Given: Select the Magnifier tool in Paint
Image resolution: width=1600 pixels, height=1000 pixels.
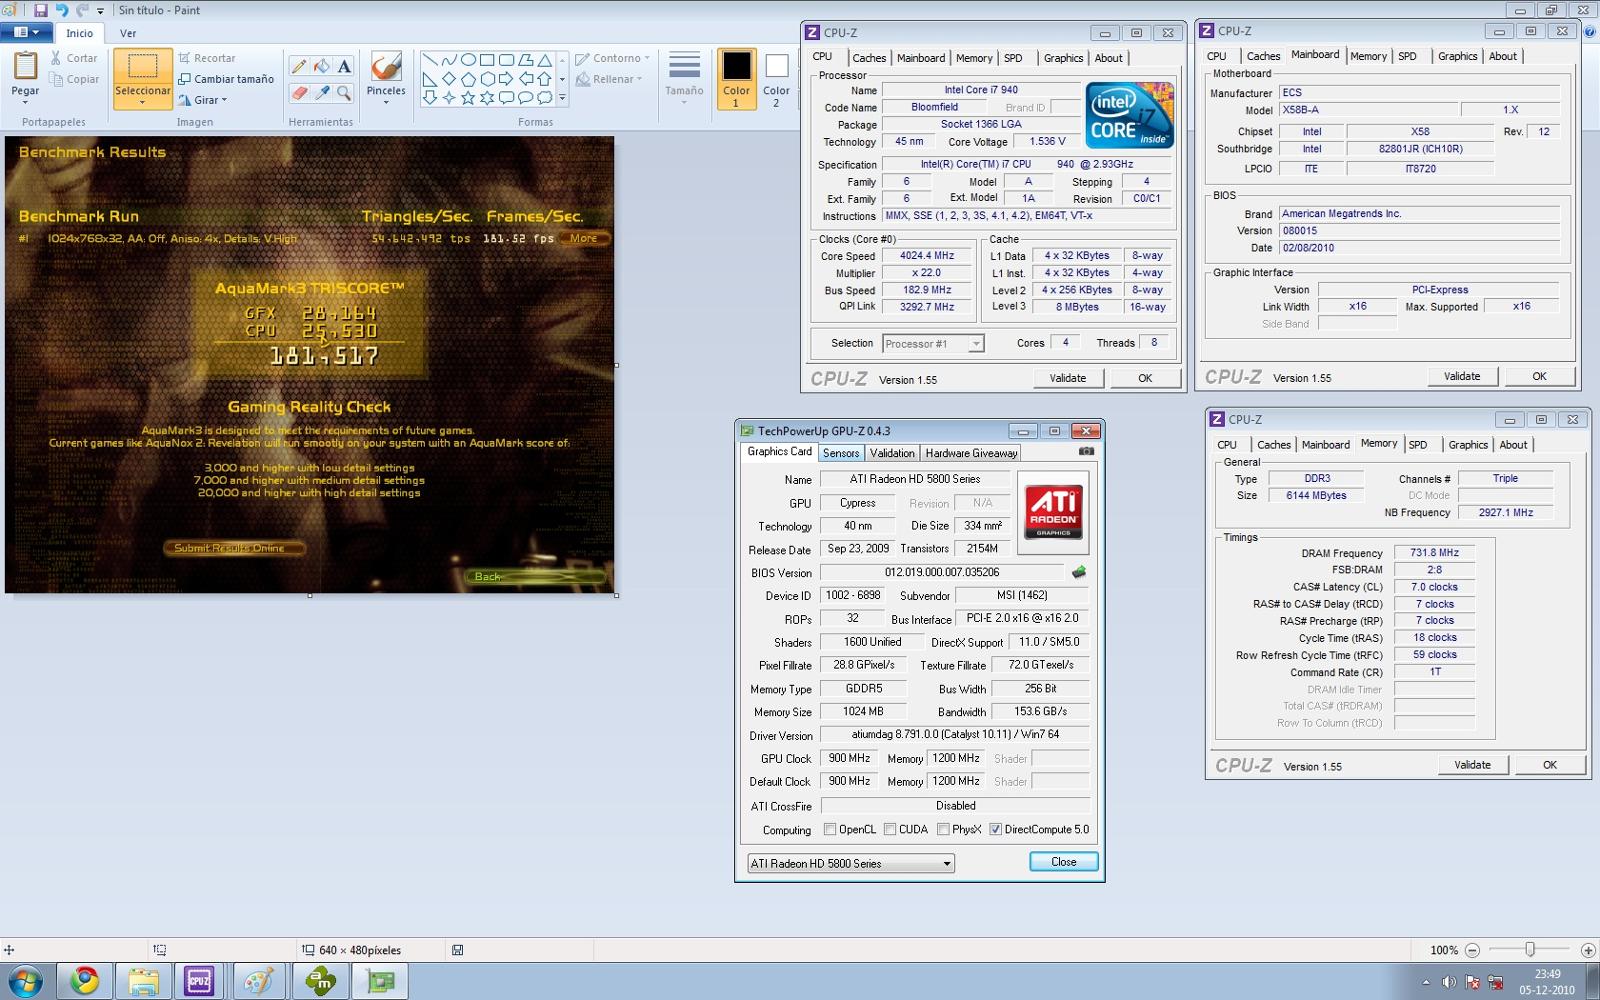Looking at the screenshot, I should tap(344, 93).
